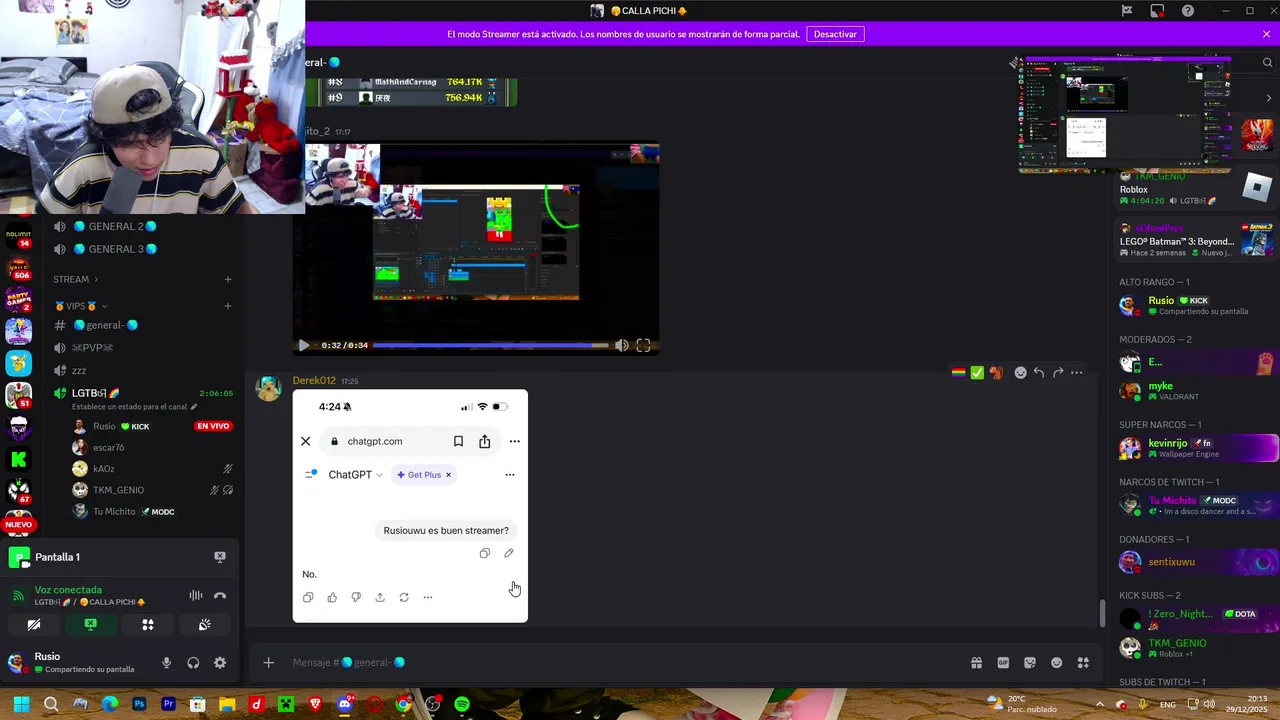Open the gift icon in message bar
The height and width of the screenshot is (720, 1280).
[976, 662]
